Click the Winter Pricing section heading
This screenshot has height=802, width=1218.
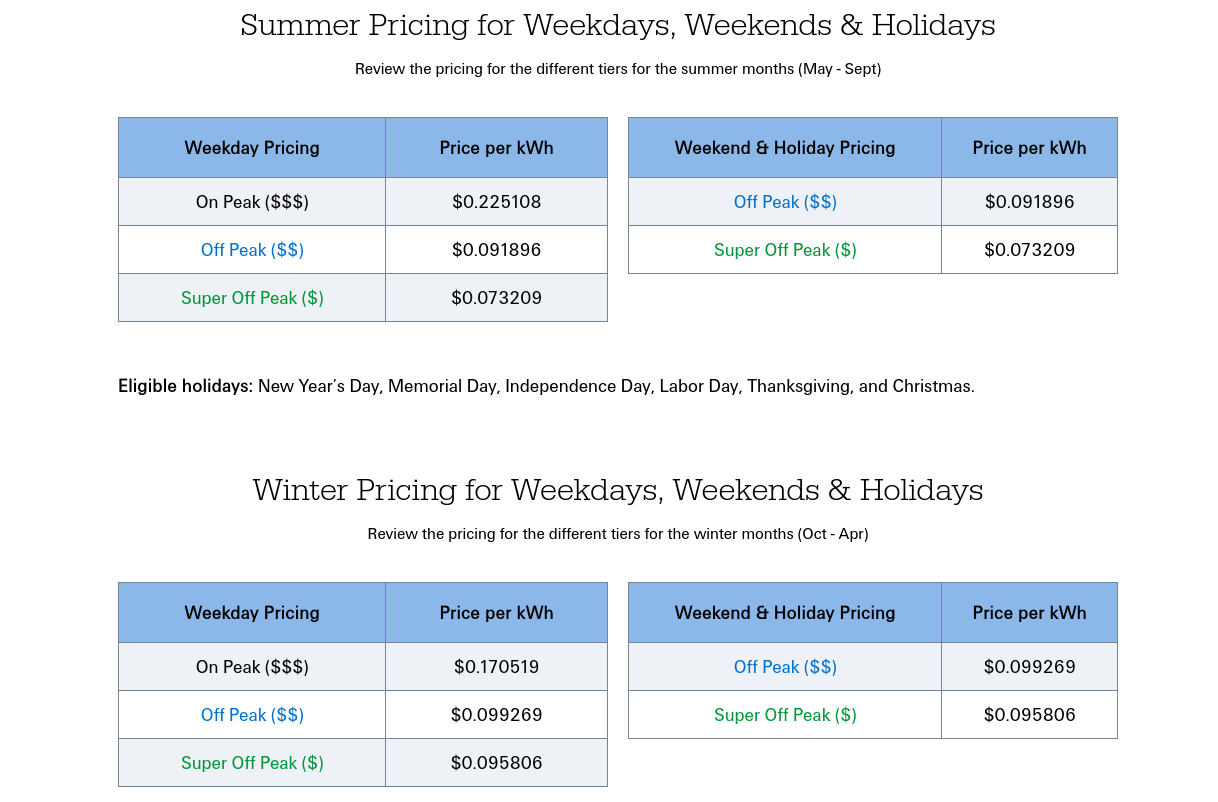pyautogui.click(x=617, y=489)
